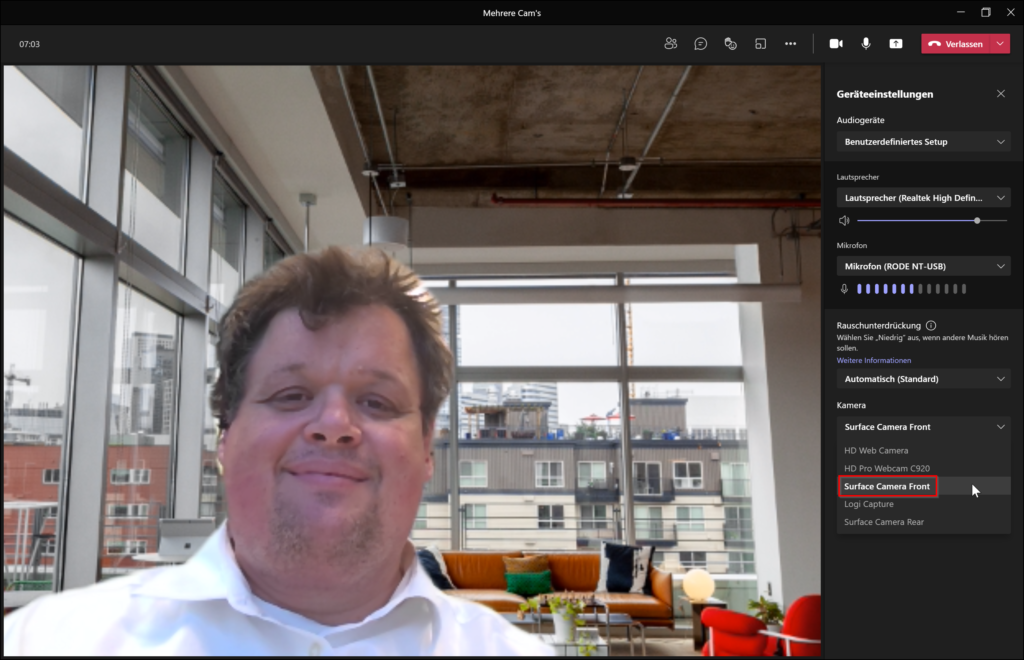Restore down the meeting window
Image resolution: width=1024 pixels, height=660 pixels.
point(986,12)
